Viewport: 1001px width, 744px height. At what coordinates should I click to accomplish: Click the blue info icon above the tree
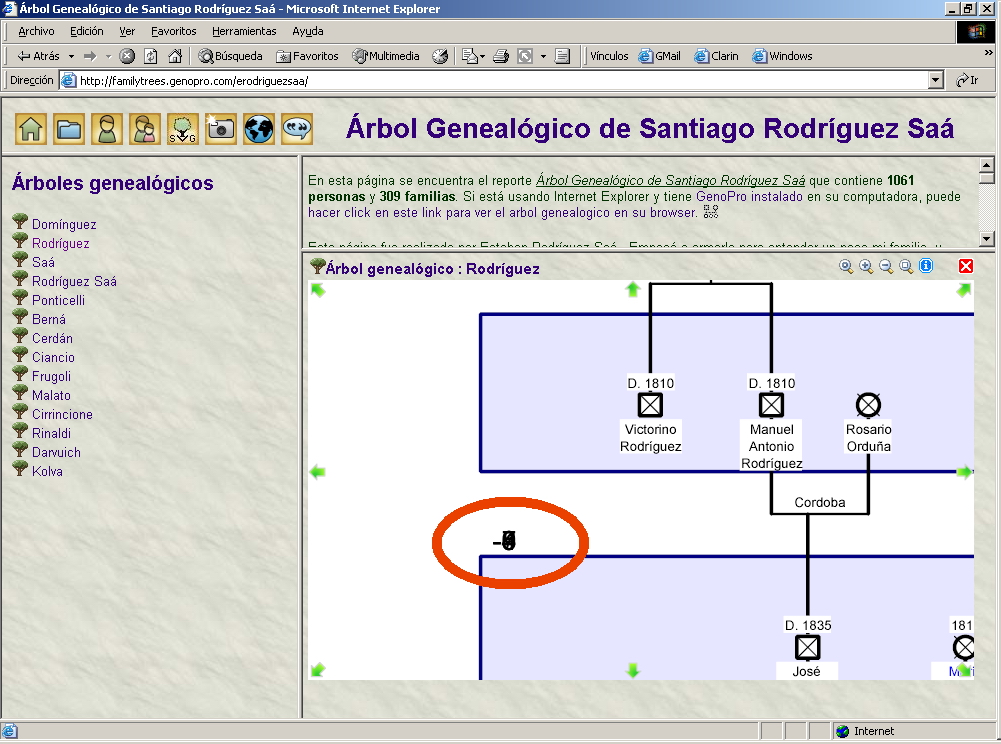926,266
